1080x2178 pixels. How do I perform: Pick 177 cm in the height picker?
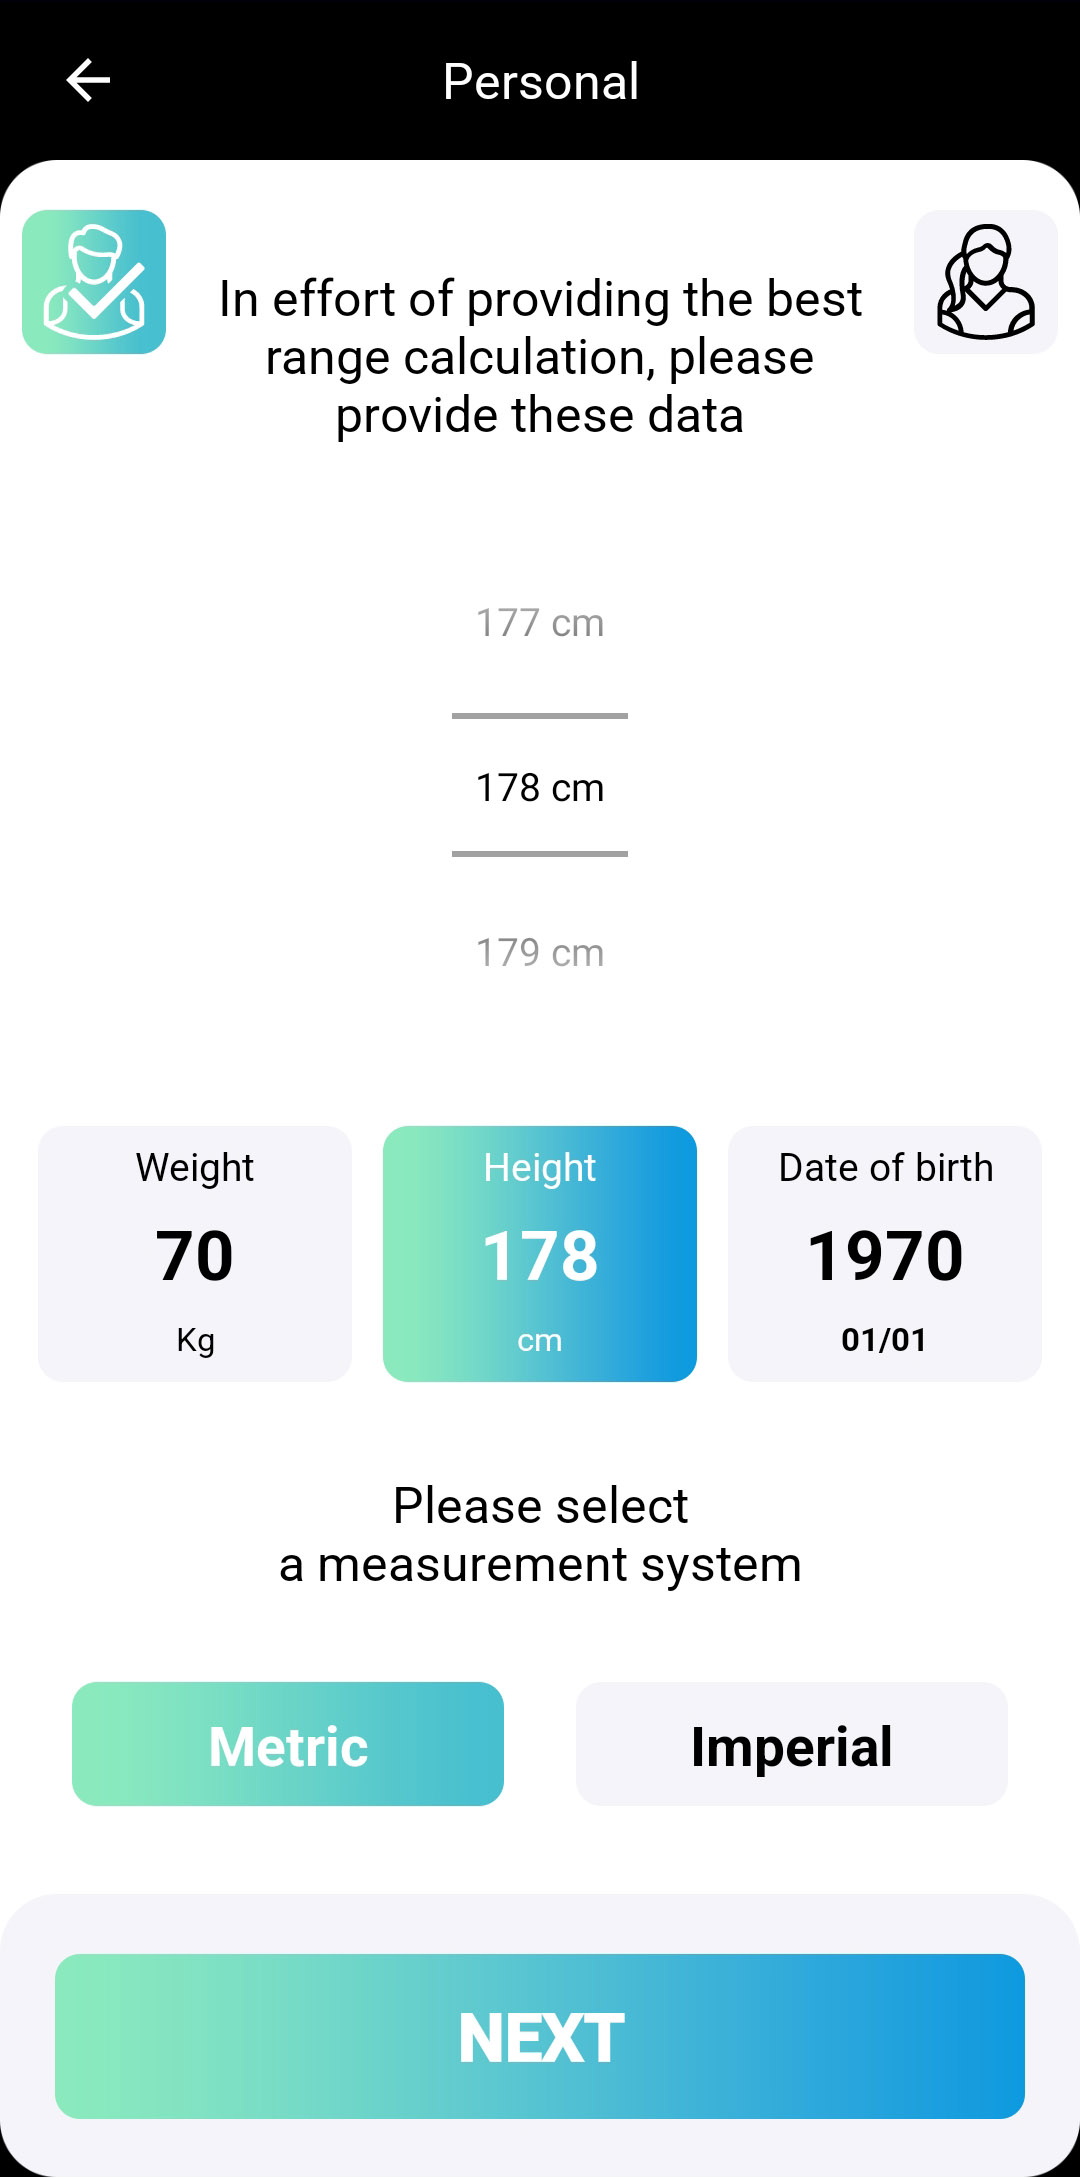(x=540, y=623)
